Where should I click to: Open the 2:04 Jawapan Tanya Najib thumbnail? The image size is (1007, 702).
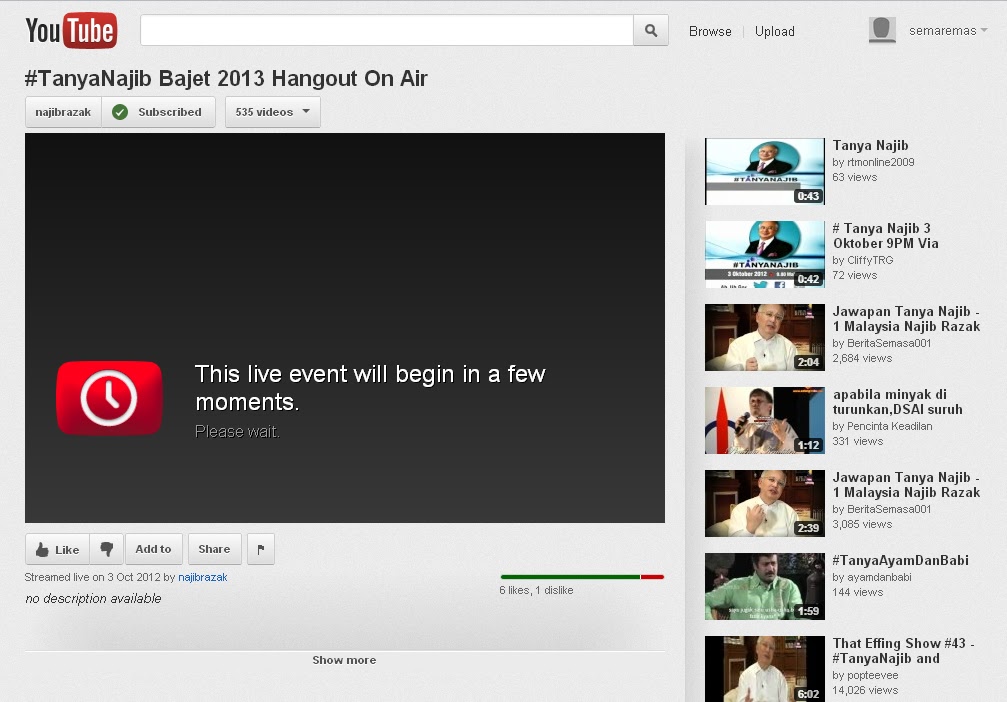tap(765, 337)
